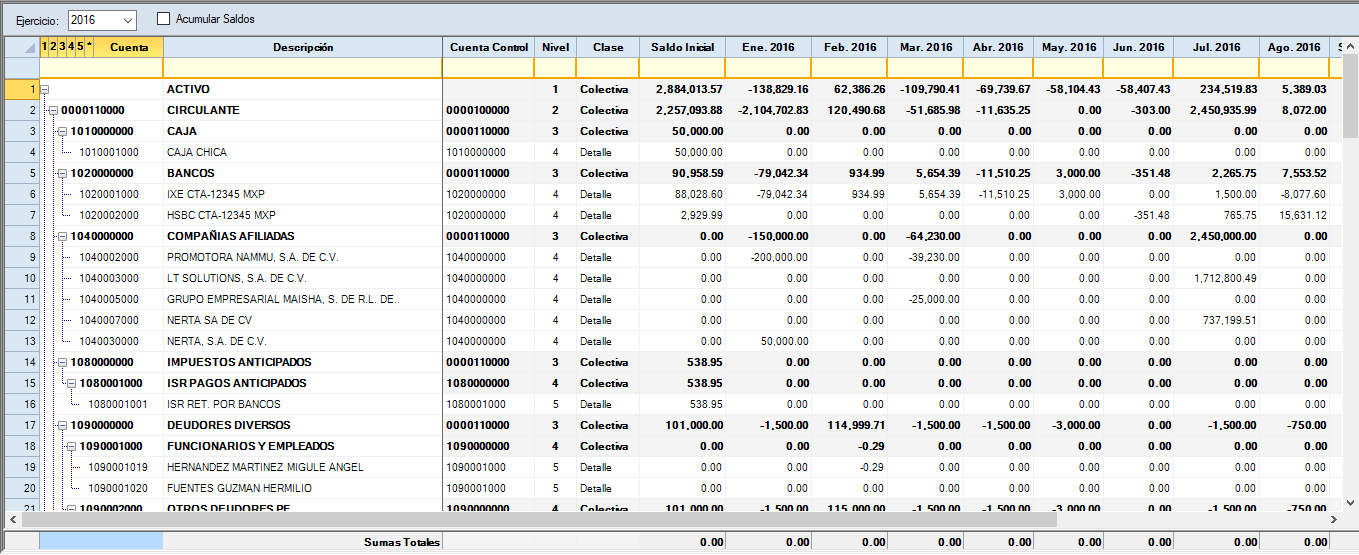Click outline level 2 button in header

pyautogui.click(x=53, y=47)
